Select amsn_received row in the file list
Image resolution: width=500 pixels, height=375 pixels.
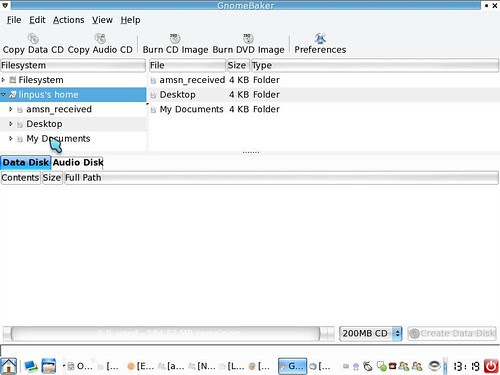(324, 80)
